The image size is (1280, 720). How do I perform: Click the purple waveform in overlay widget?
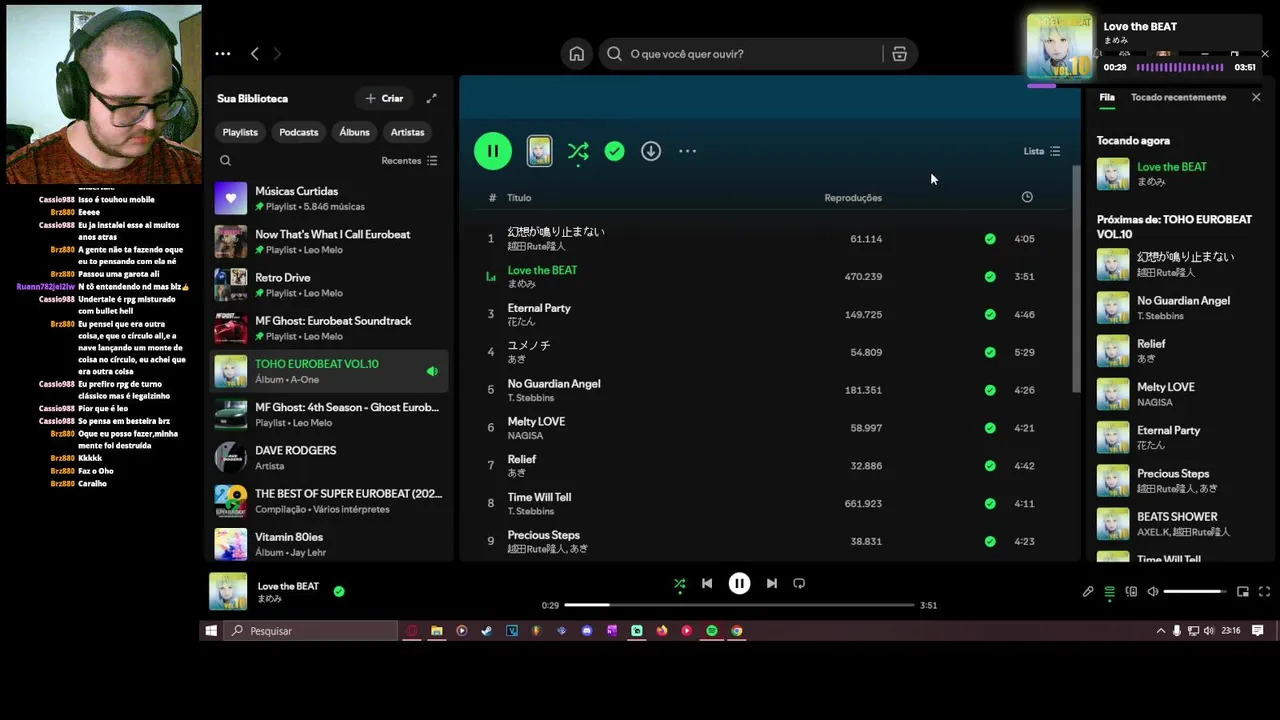point(1180,67)
